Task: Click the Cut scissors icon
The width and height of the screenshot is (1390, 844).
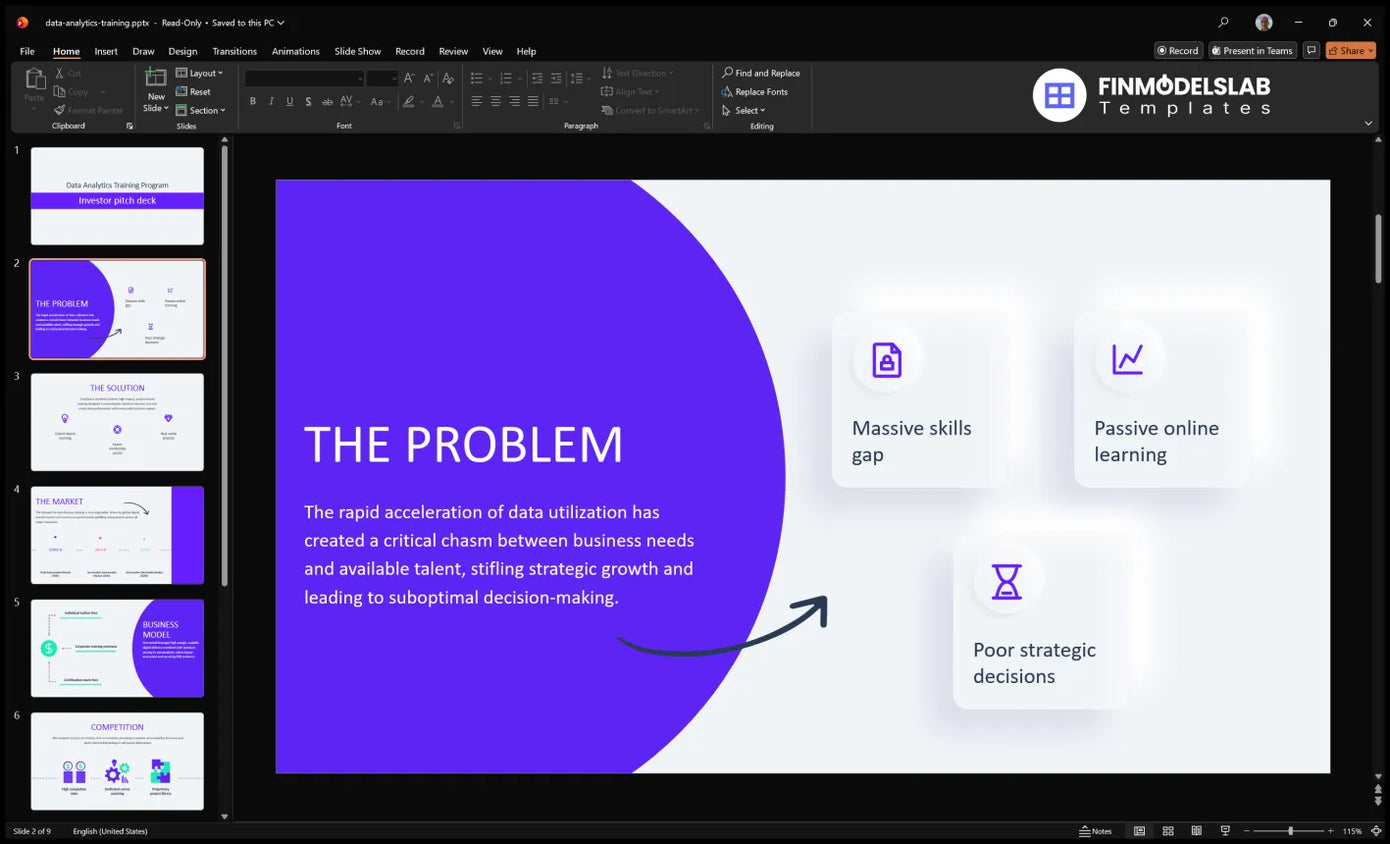Action: 60,73
